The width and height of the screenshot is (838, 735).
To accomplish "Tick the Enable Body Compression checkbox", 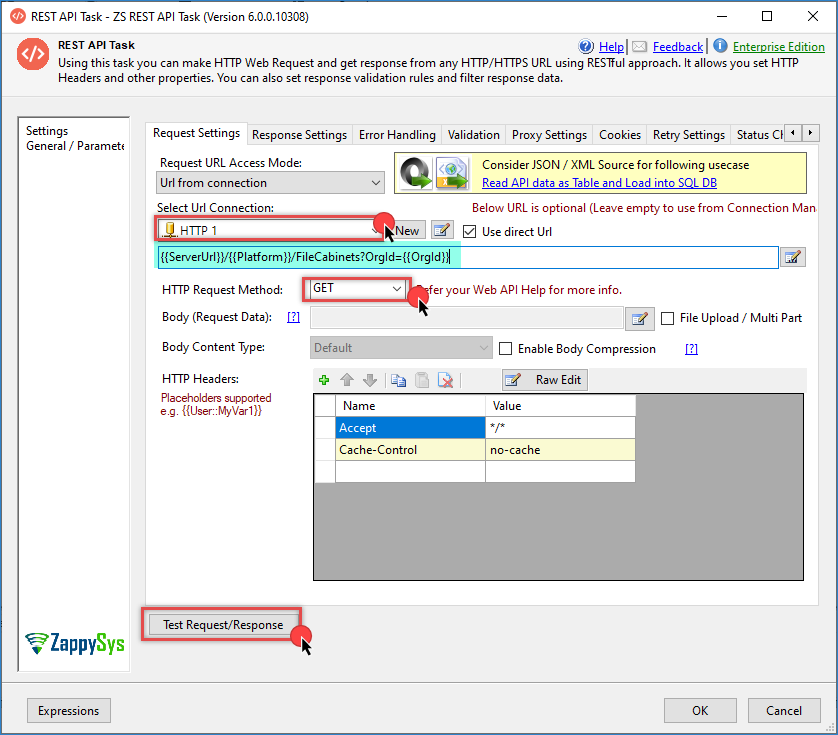I will tap(506, 349).
